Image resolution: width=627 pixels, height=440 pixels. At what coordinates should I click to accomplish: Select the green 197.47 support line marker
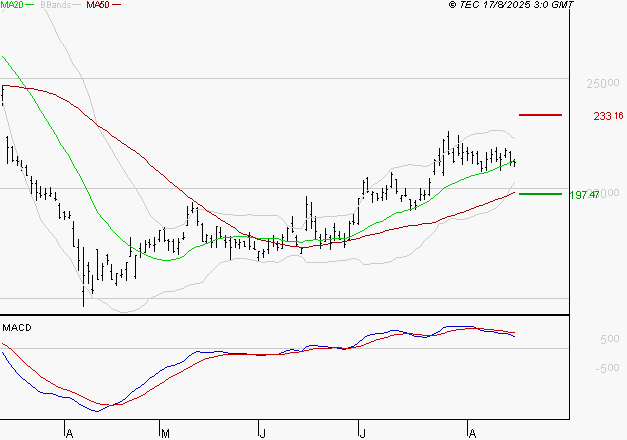pos(542,194)
